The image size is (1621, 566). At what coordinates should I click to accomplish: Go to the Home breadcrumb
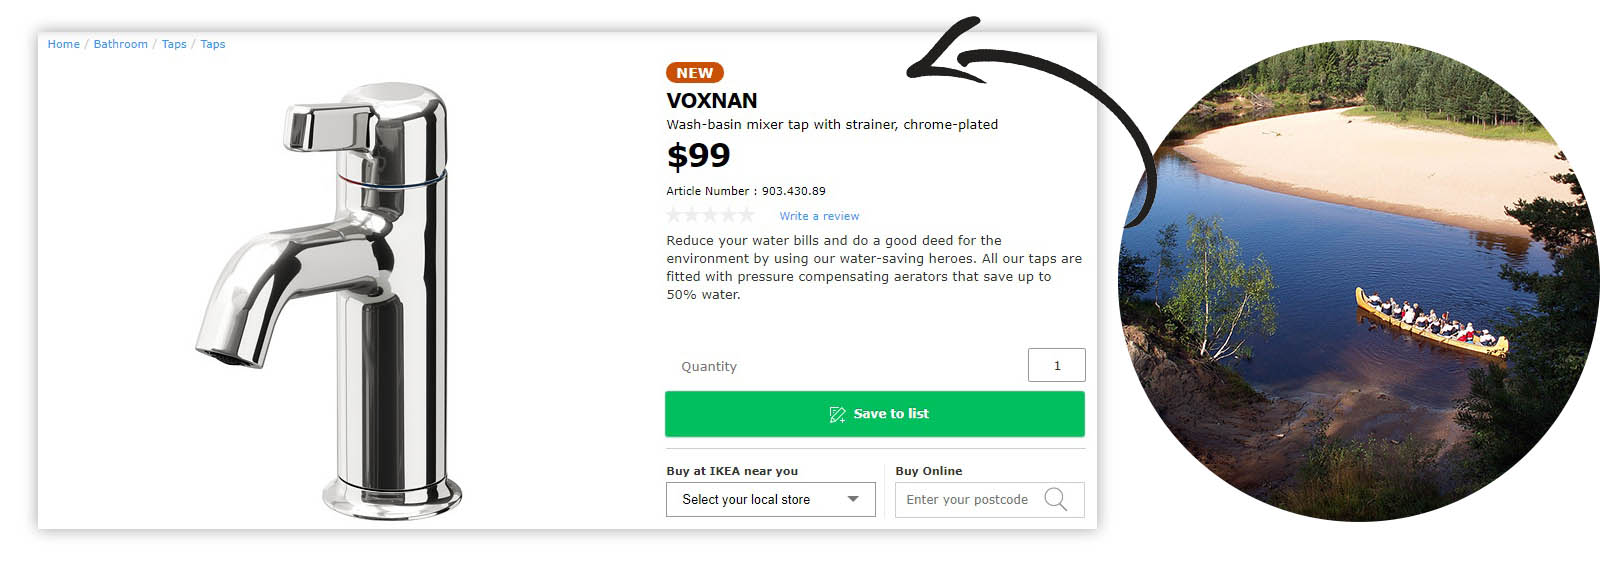coord(63,44)
